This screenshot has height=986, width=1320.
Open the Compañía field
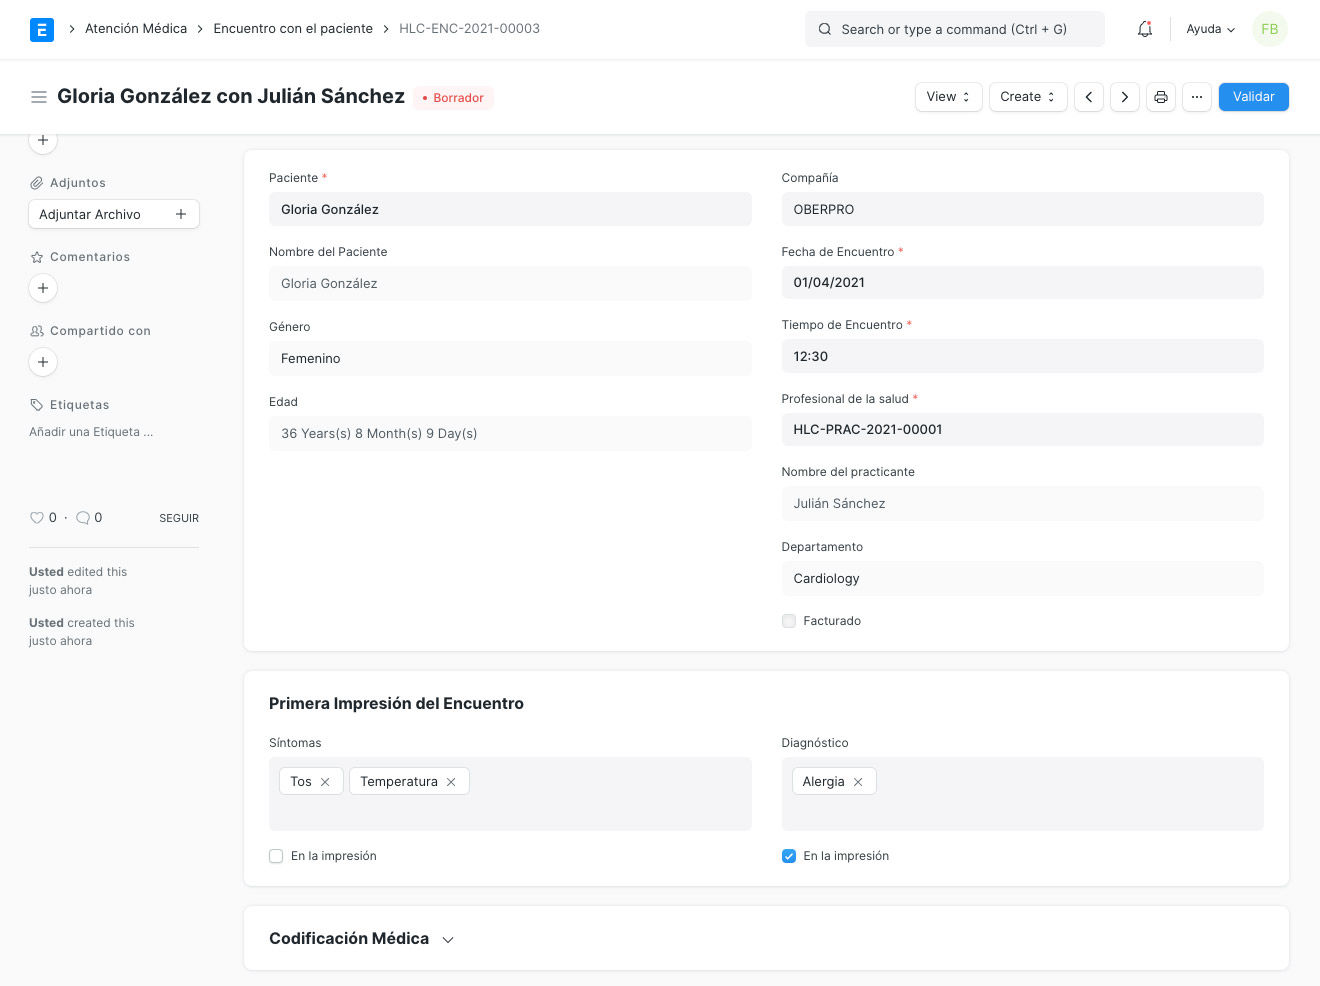pos(1022,209)
